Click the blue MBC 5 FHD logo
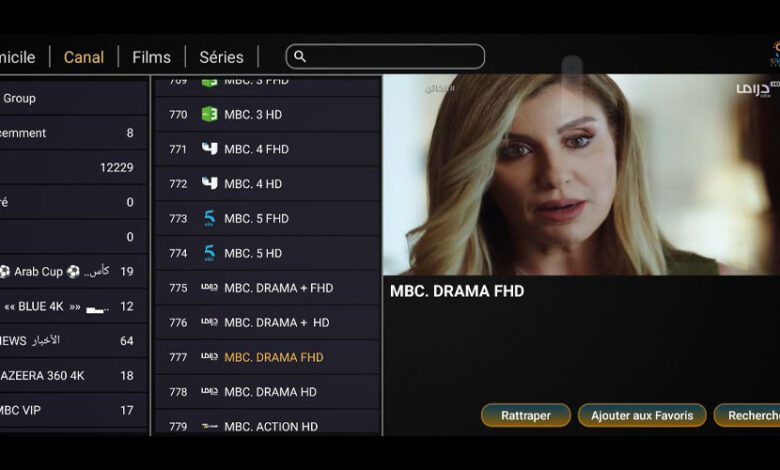The image size is (780, 470). pyautogui.click(x=209, y=218)
